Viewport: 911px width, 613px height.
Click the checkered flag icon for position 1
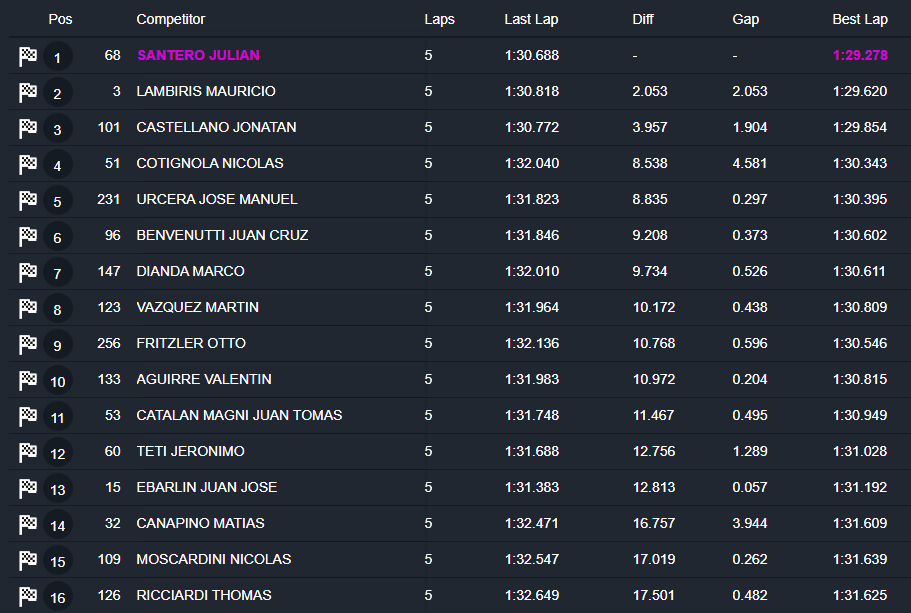click(x=28, y=56)
